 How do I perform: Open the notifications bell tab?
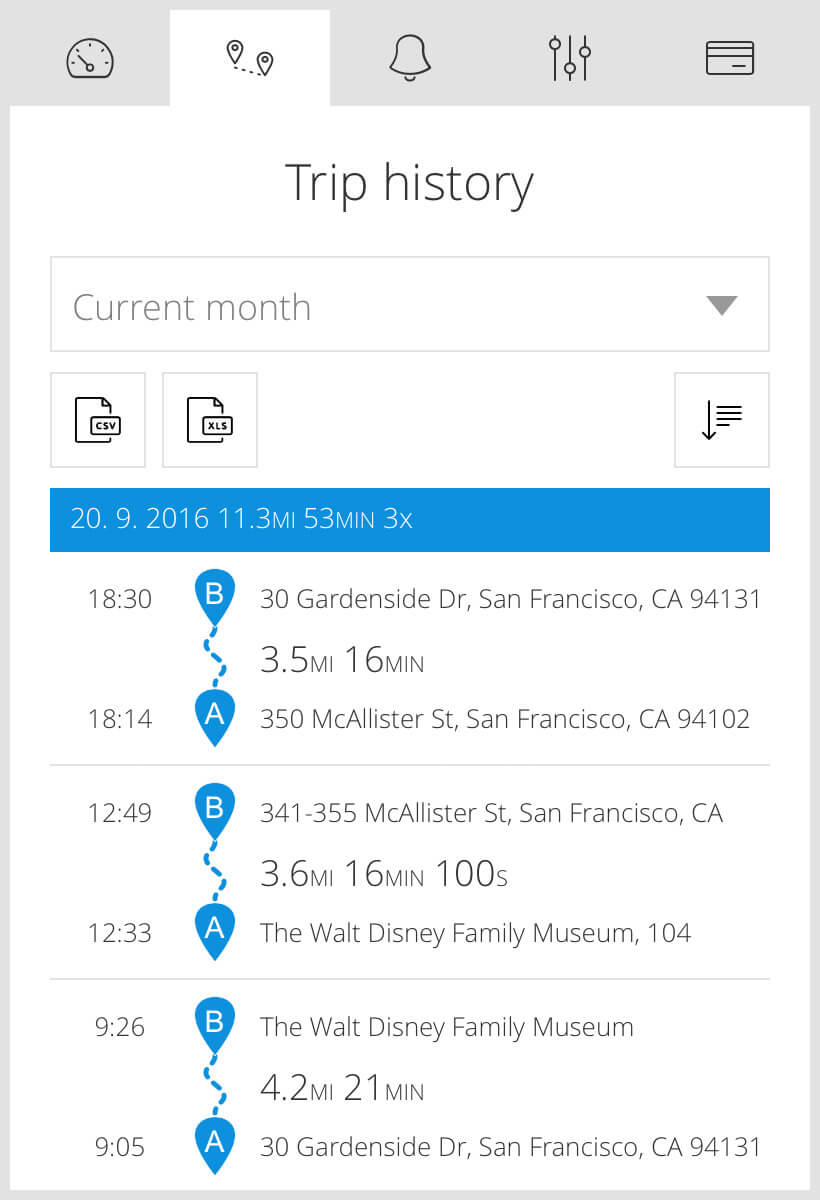tap(410, 58)
